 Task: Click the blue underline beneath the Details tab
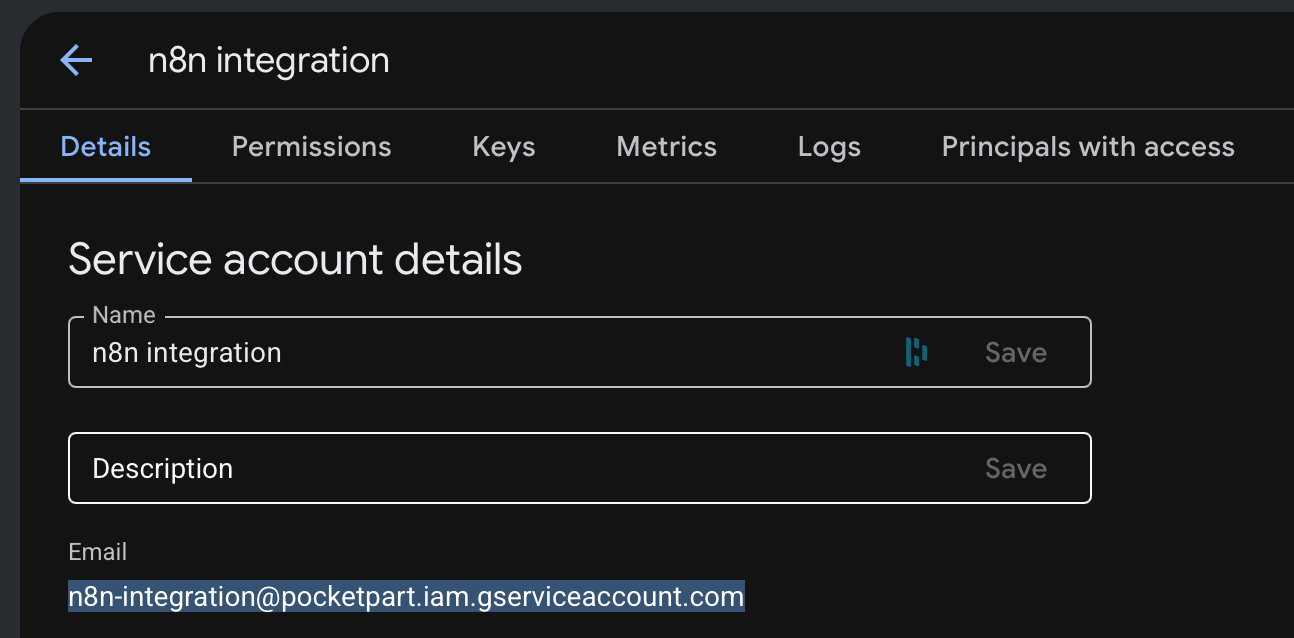106,180
